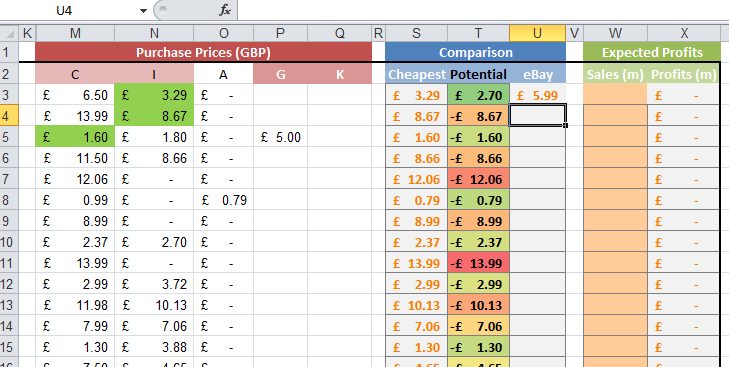This screenshot has width=729, height=367.
Task: Click the Comparison header cell
Action: pyautogui.click(x=476, y=52)
